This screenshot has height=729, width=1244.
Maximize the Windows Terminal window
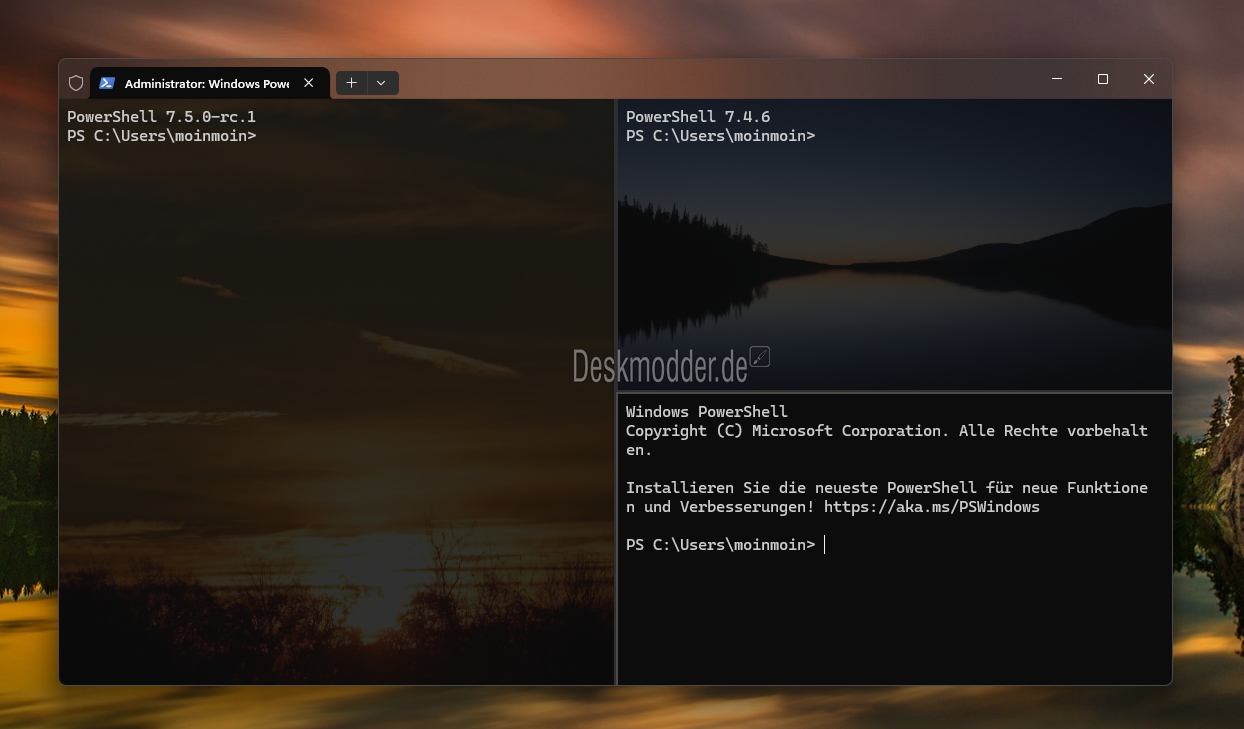[x=1103, y=79]
